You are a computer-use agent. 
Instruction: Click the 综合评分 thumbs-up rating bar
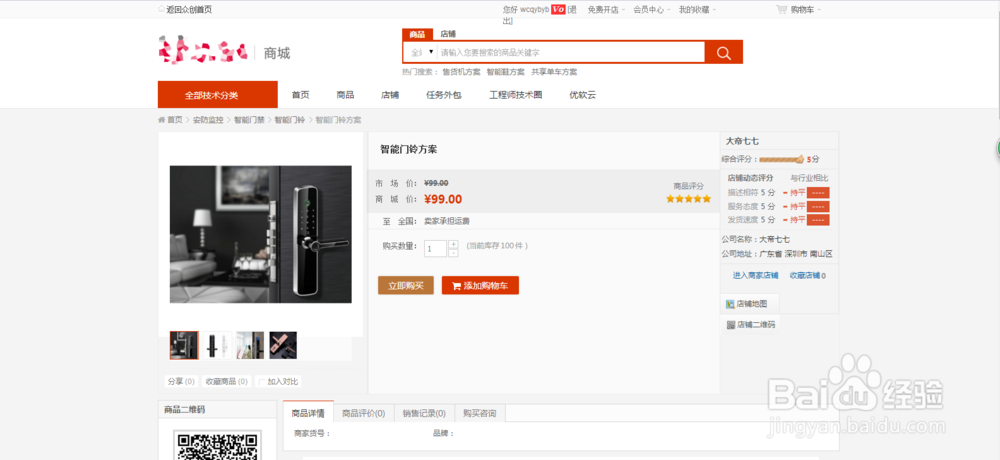click(781, 159)
